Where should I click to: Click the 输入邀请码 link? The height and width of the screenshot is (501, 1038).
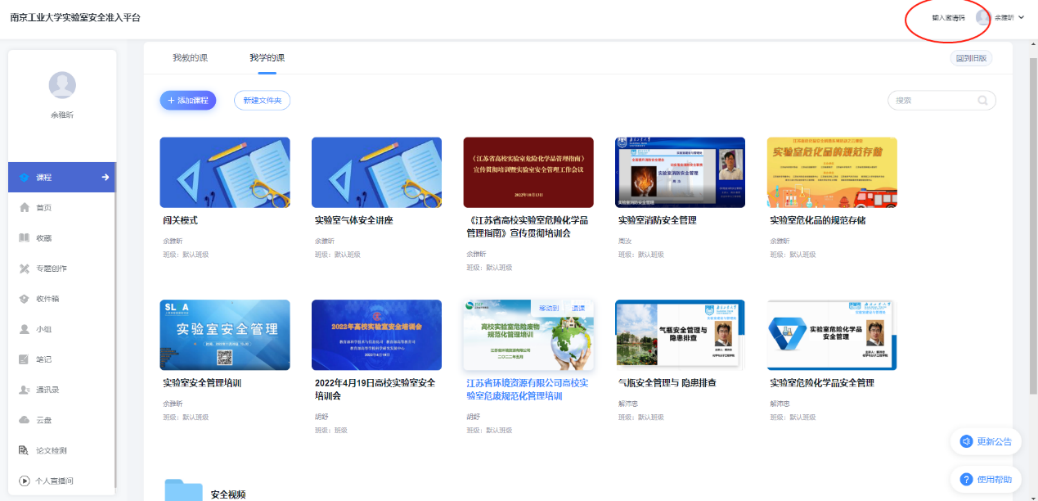[948, 18]
